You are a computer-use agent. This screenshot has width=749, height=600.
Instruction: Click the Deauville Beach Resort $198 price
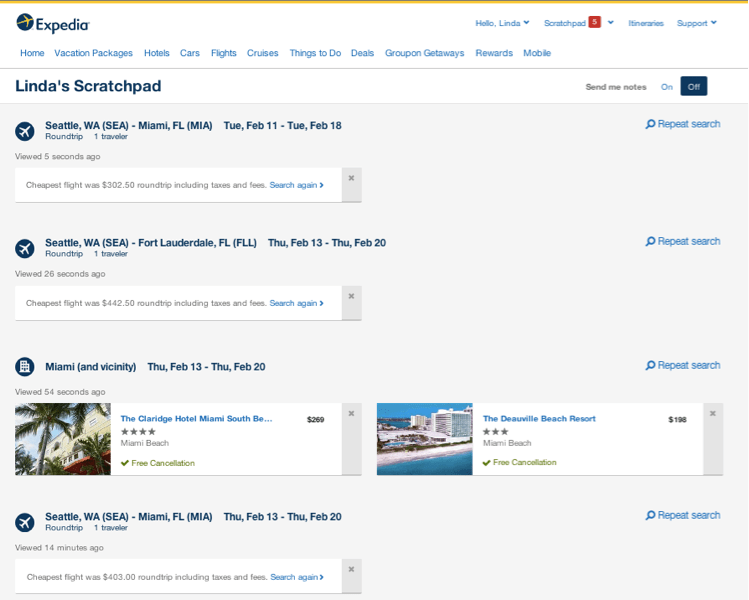[x=677, y=419]
